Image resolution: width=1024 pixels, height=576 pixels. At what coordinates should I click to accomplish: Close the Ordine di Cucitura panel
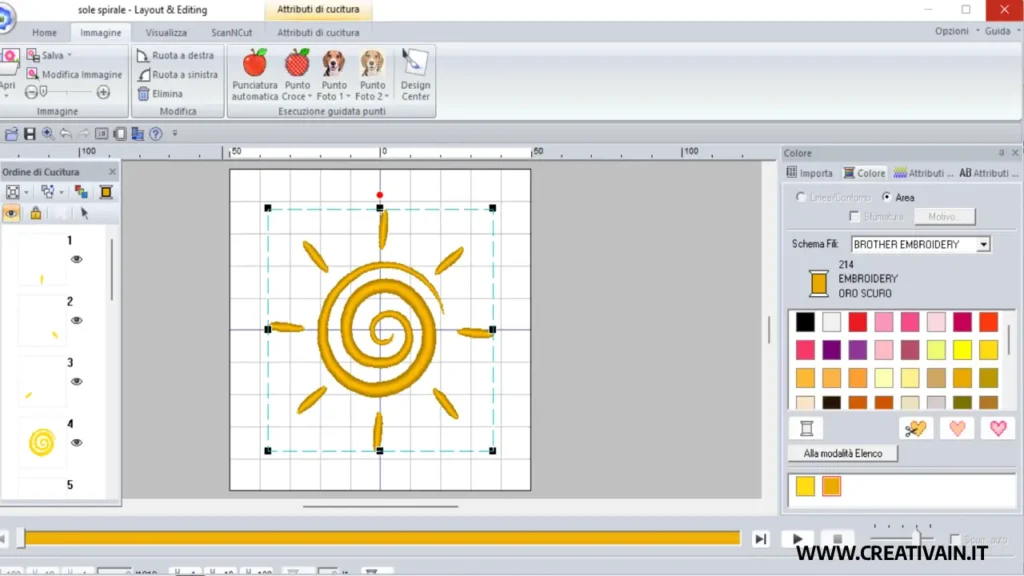coord(112,172)
